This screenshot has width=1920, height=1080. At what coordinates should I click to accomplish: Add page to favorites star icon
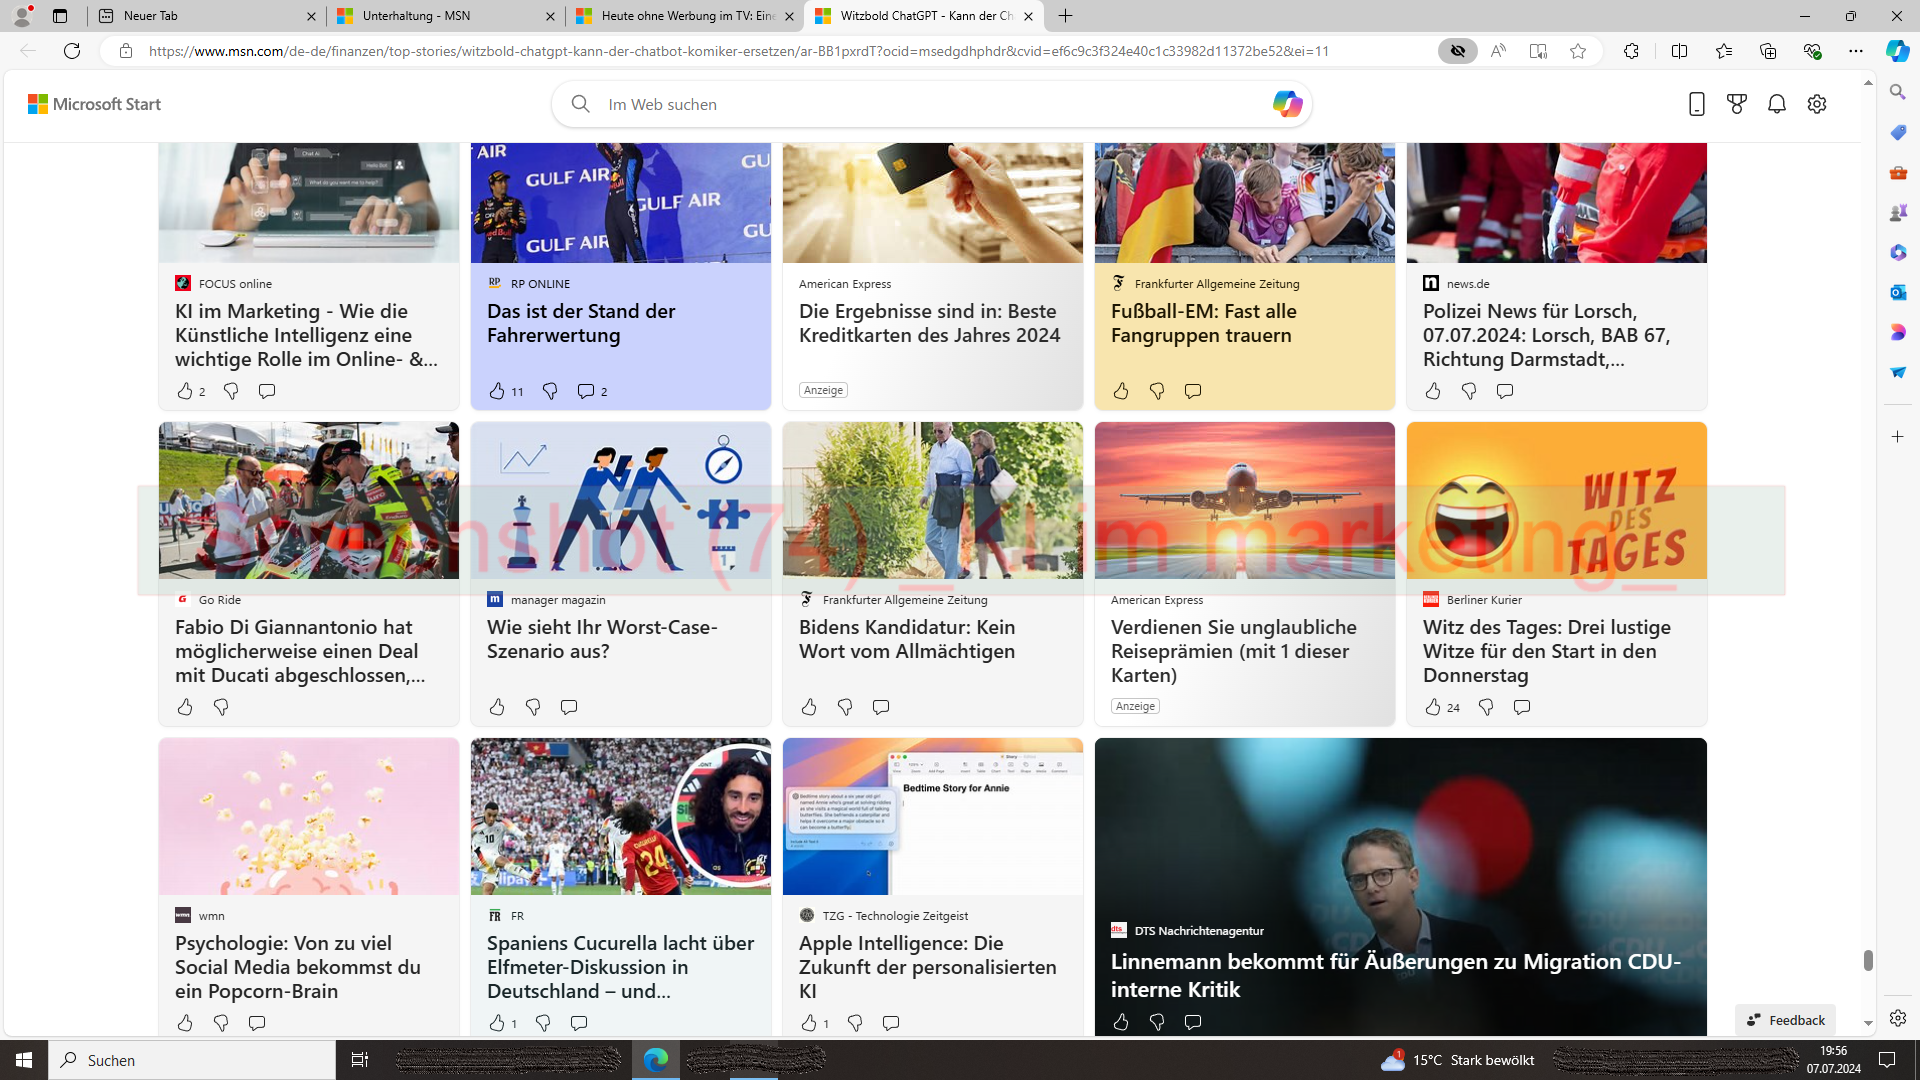tap(1578, 51)
